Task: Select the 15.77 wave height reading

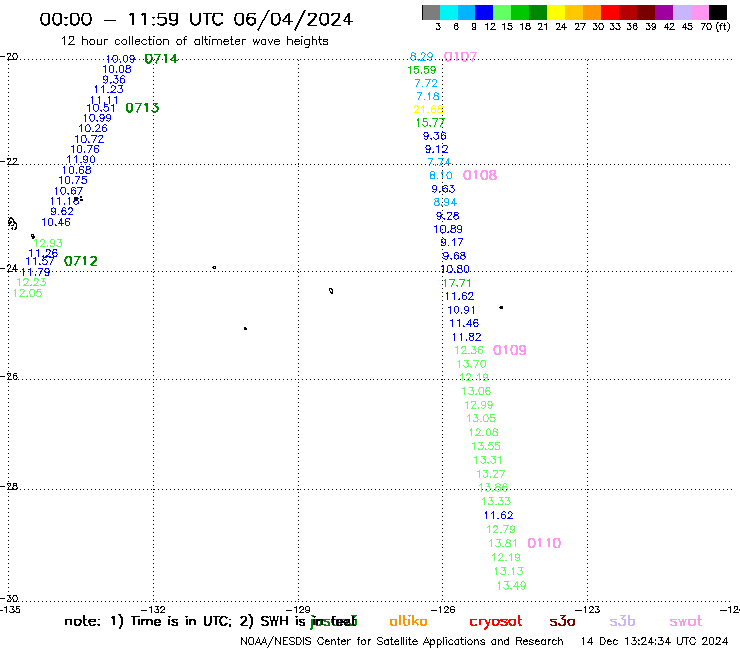Action: (430, 122)
